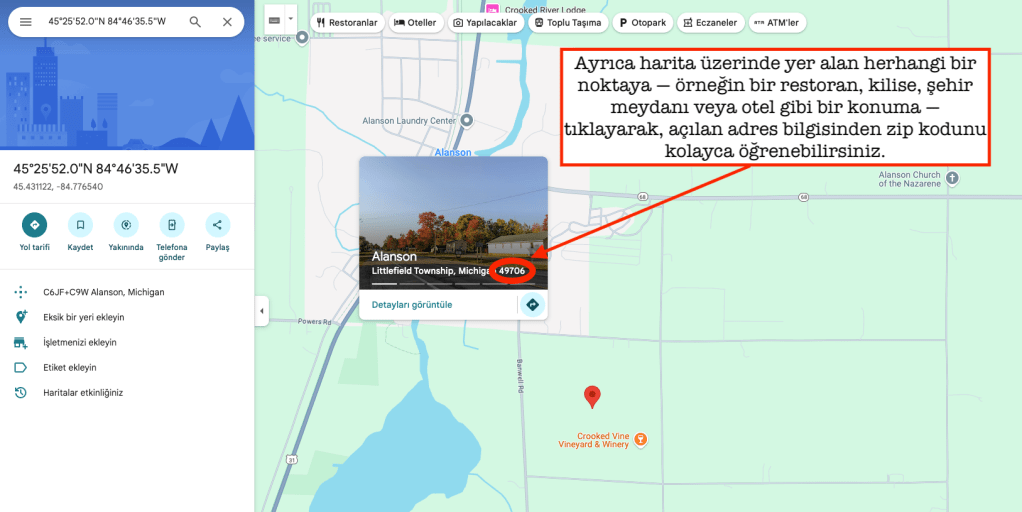Open the hamburger menu in search bar

(26, 22)
